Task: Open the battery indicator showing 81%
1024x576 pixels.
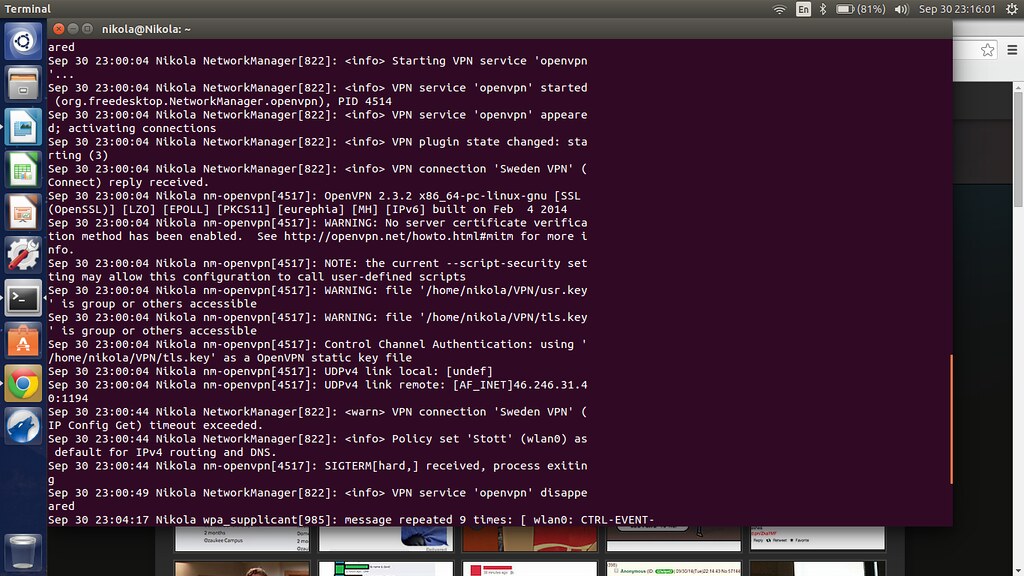Action: click(861, 9)
